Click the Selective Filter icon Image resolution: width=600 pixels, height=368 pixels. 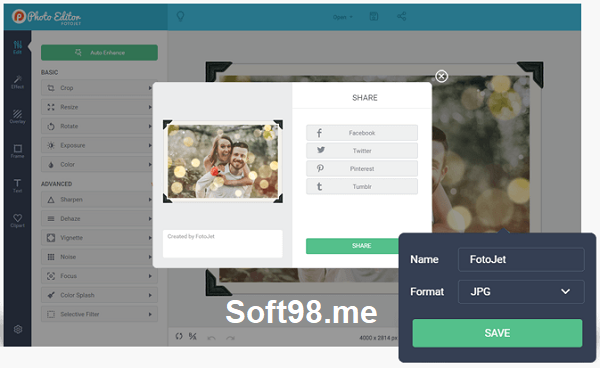pyautogui.click(x=51, y=314)
